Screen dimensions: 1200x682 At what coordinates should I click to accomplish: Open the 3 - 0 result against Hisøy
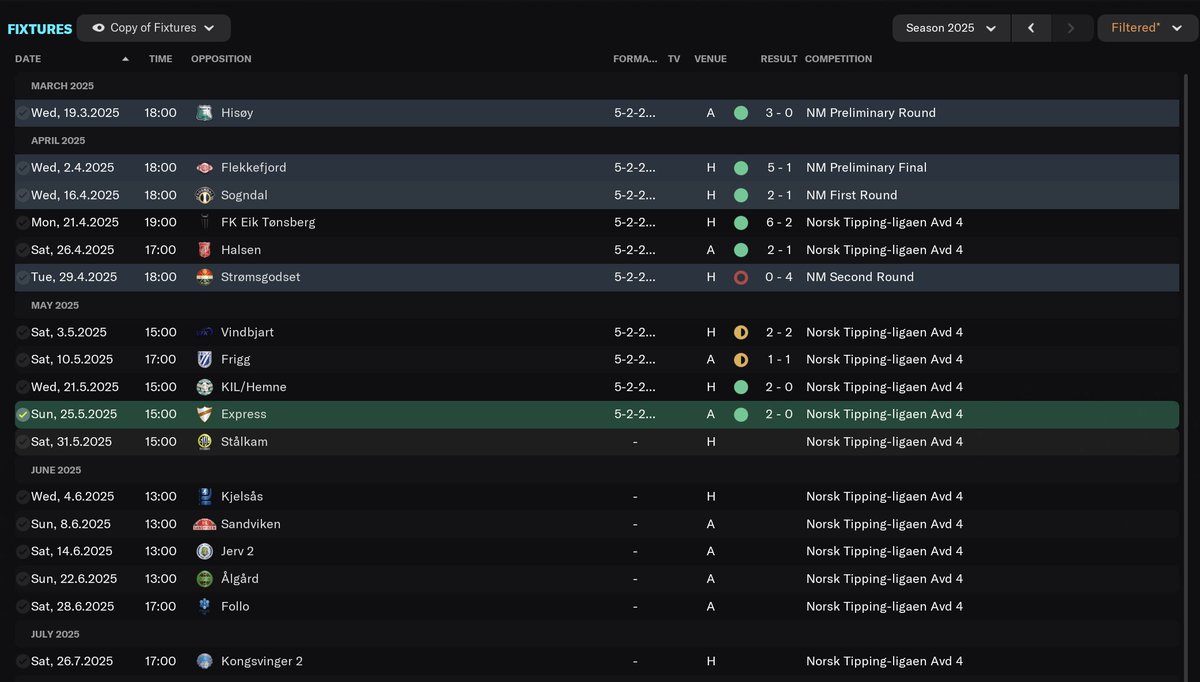point(779,113)
